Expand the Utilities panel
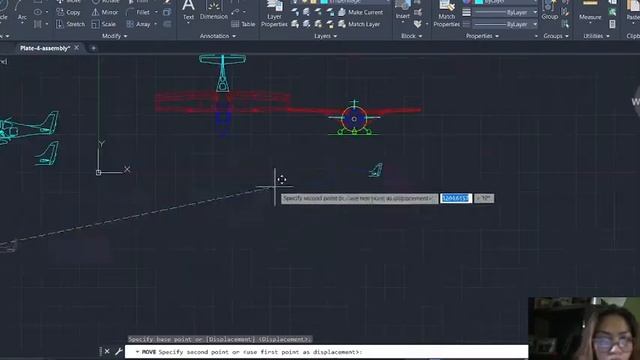Viewport: 640px width, 360px height. coord(596,36)
